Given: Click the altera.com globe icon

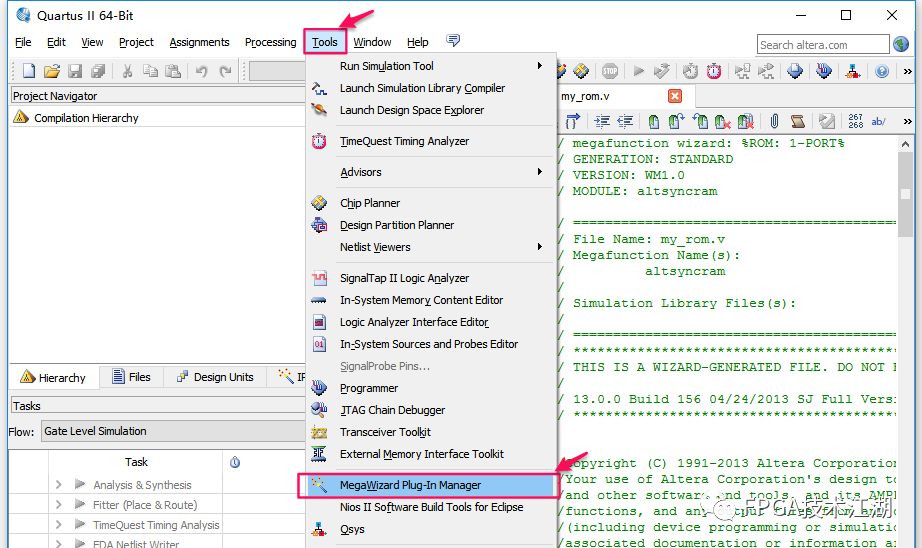Looking at the screenshot, I should (901, 44).
